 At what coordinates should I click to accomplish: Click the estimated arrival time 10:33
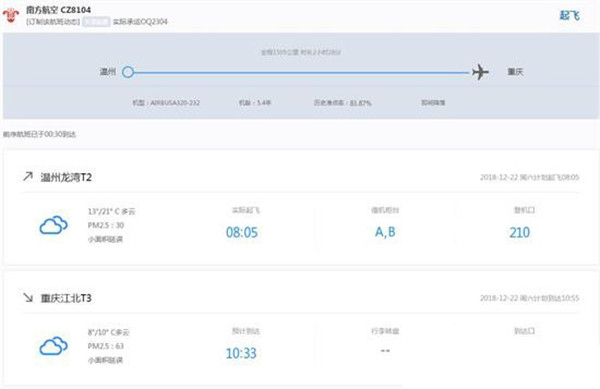(x=241, y=353)
